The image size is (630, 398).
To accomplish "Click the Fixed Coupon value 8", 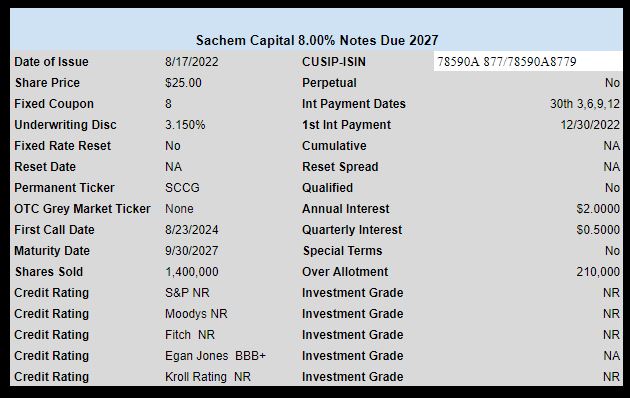I will pos(168,104).
